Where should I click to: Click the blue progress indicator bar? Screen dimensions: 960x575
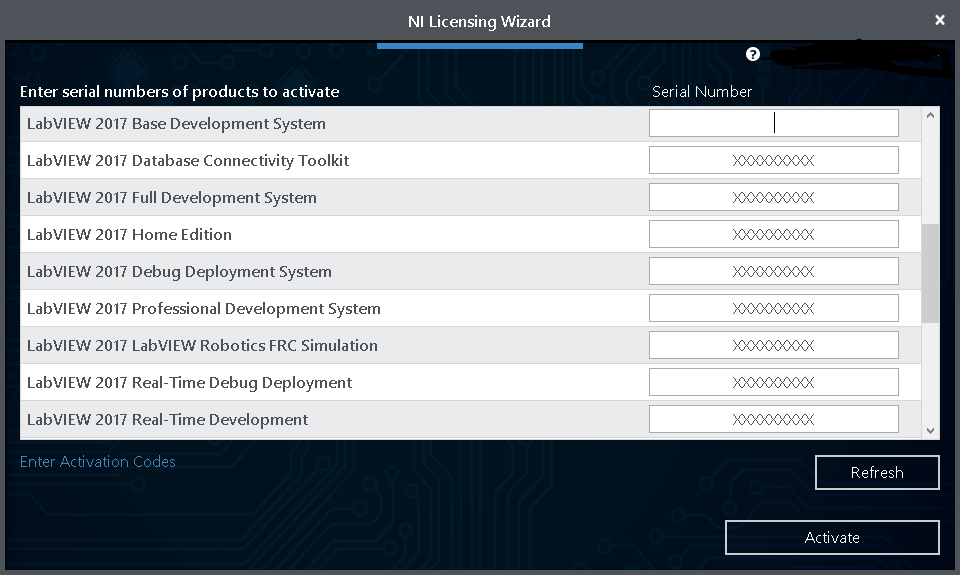click(479, 45)
